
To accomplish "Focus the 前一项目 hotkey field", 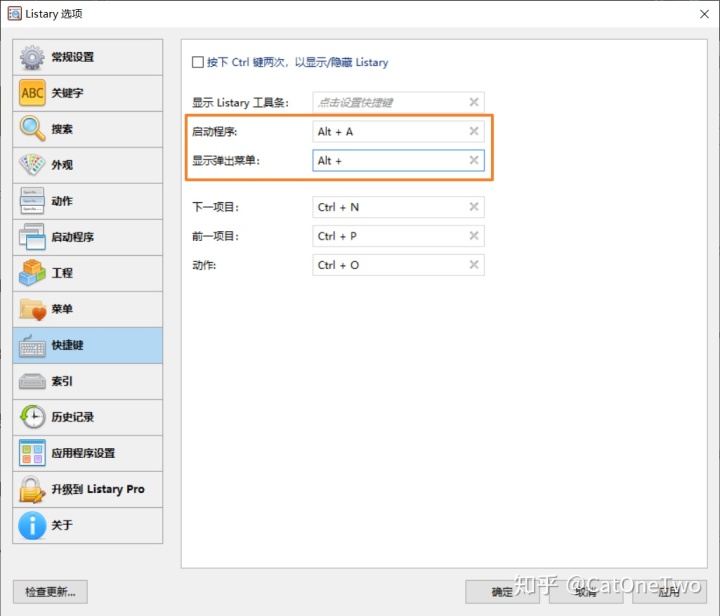I will click(398, 236).
